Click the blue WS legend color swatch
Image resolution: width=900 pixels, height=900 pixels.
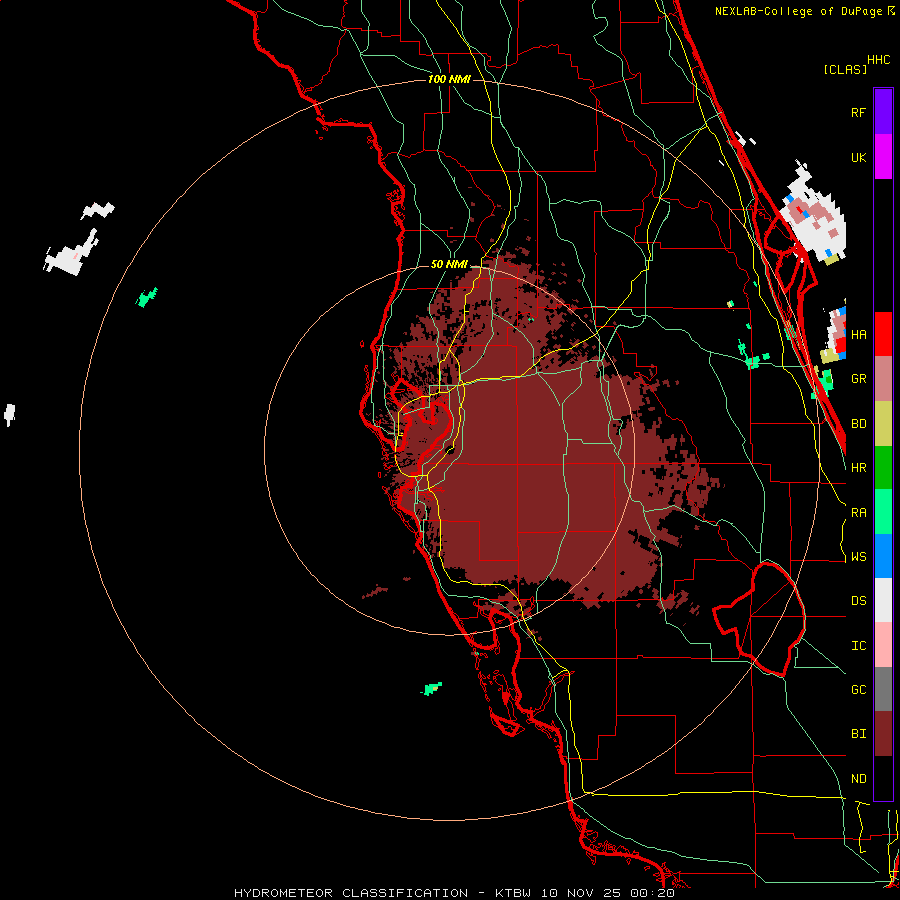pyautogui.click(x=883, y=556)
